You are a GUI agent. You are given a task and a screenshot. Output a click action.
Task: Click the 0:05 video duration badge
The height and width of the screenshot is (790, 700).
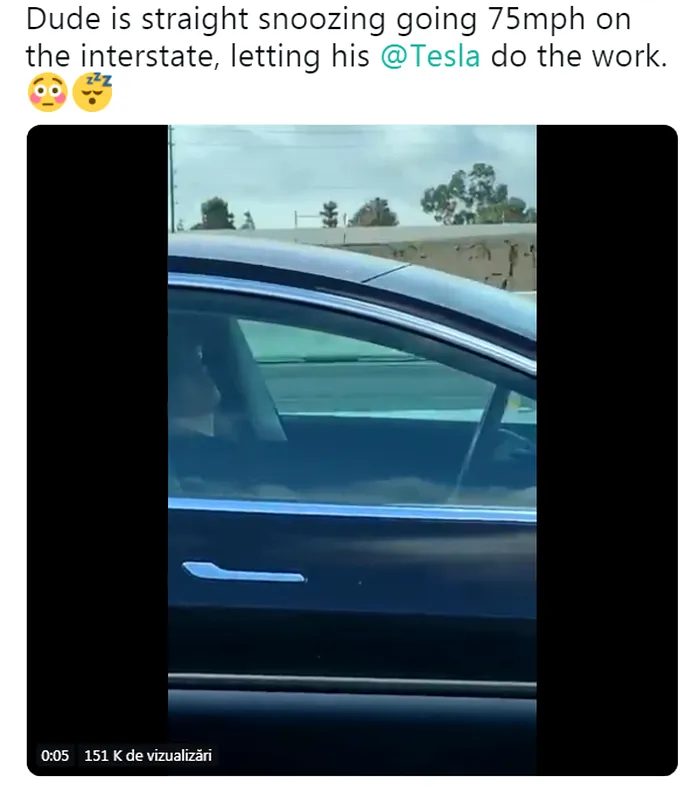tap(54, 755)
